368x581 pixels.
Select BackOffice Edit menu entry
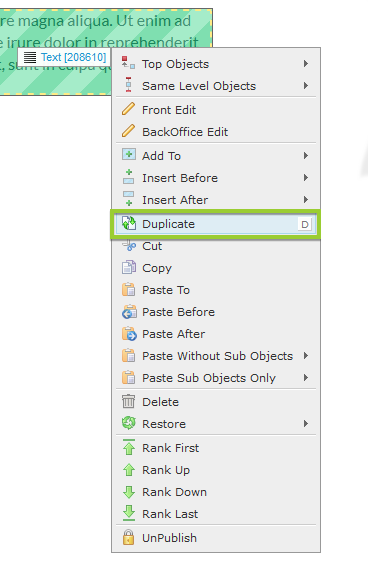[216, 132]
